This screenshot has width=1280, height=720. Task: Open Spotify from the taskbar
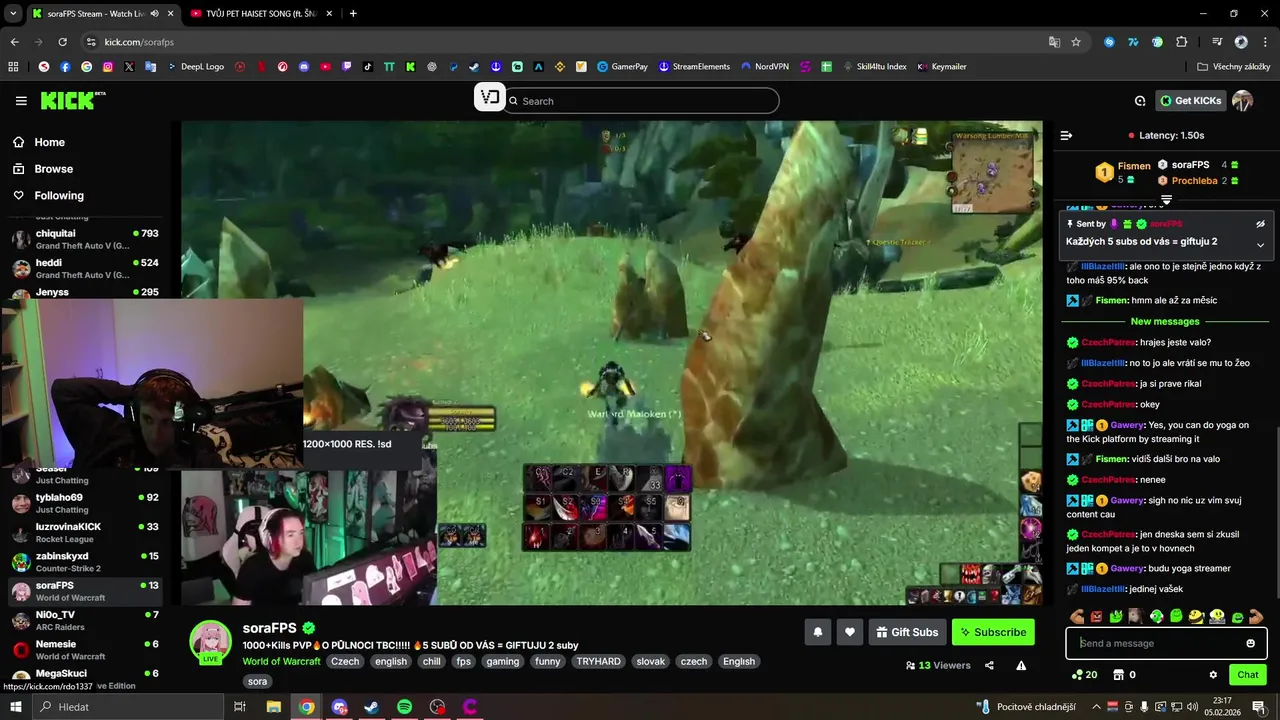coord(404,707)
